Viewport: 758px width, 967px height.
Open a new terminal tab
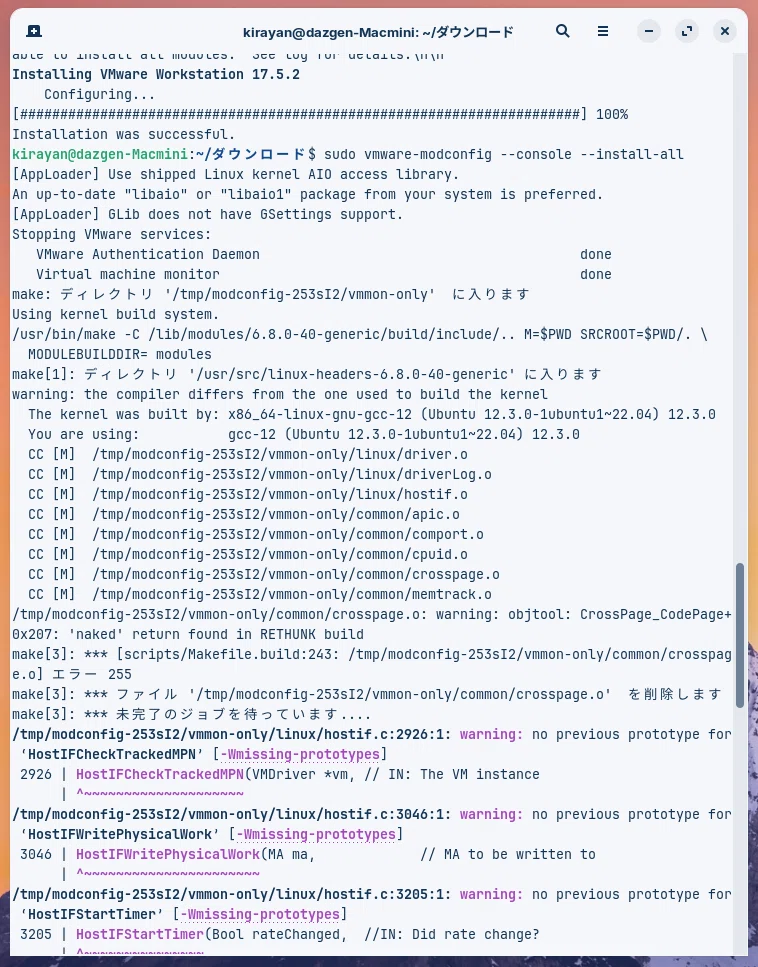click(x=34, y=31)
